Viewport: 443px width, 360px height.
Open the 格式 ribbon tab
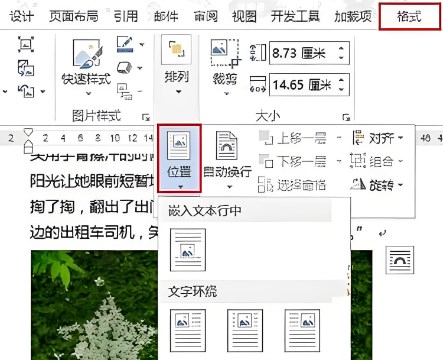click(x=409, y=16)
